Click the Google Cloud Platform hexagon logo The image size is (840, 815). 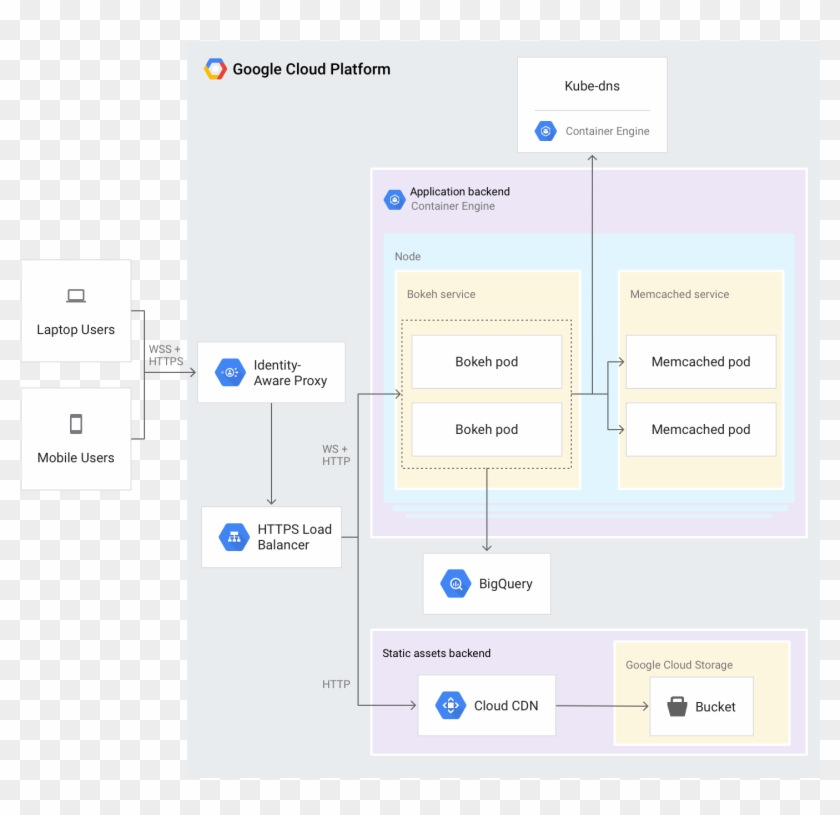point(215,69)
